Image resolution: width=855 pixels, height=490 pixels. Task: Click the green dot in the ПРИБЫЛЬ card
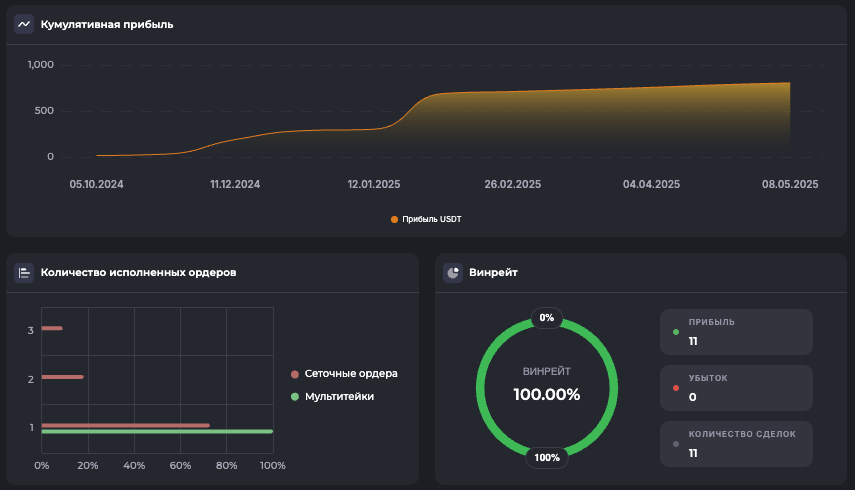point(676,332)
